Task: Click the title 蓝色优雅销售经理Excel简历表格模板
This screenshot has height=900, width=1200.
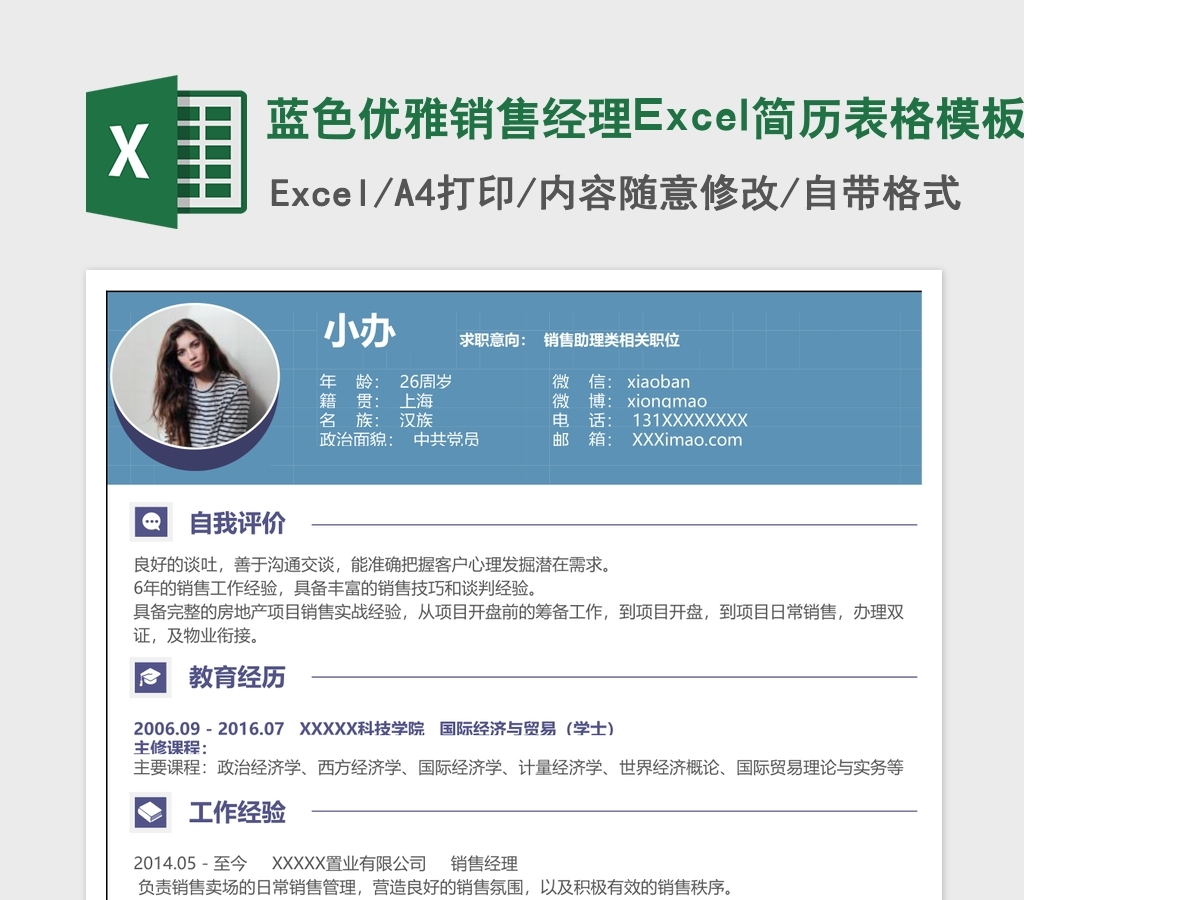Action: pyautogui.click(x=646, y=120)
